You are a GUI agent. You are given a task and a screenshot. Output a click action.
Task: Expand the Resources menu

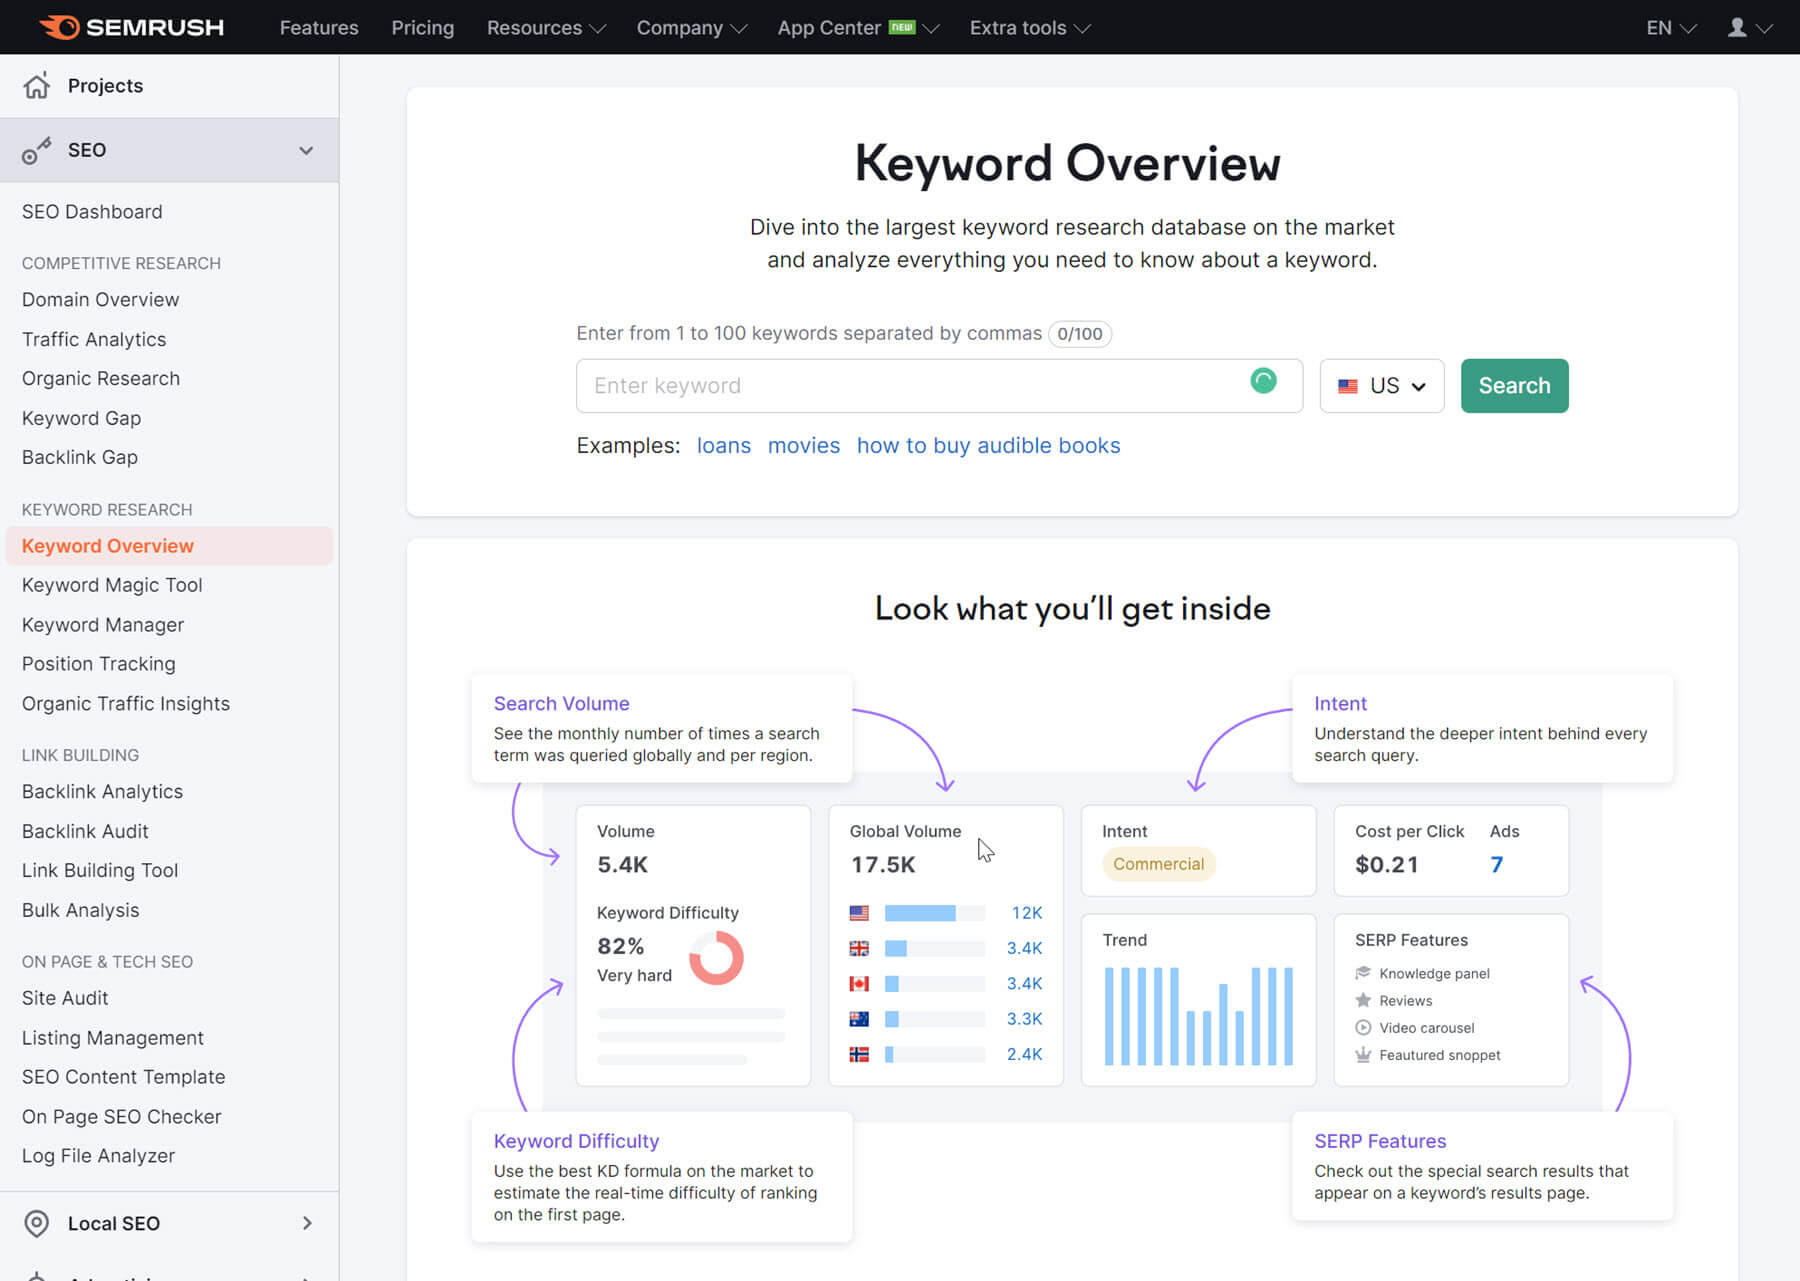point(545,27)
